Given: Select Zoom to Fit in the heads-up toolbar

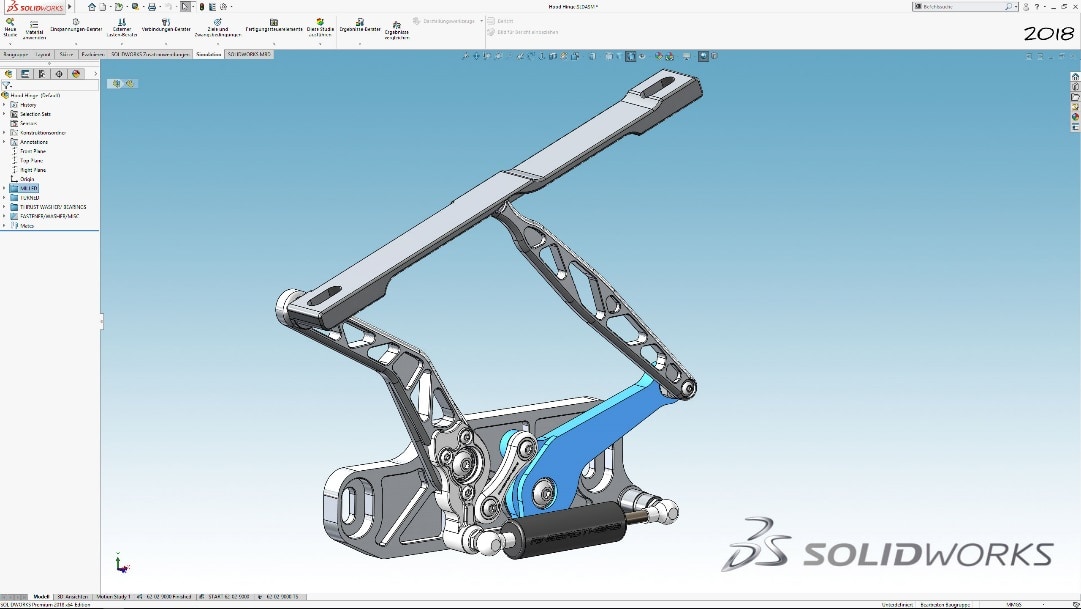Looking at the screenshot, I should tap(467, 56).
